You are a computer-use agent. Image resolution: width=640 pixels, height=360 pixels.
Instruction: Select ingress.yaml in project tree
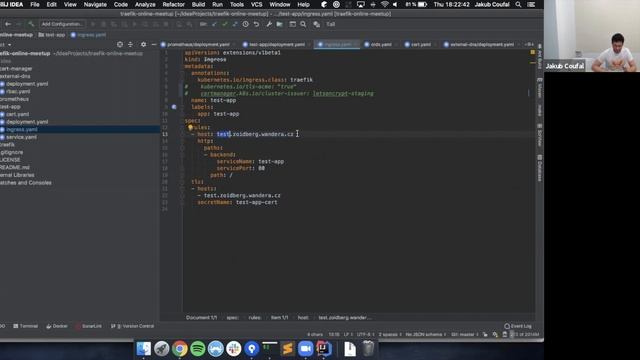22,129
